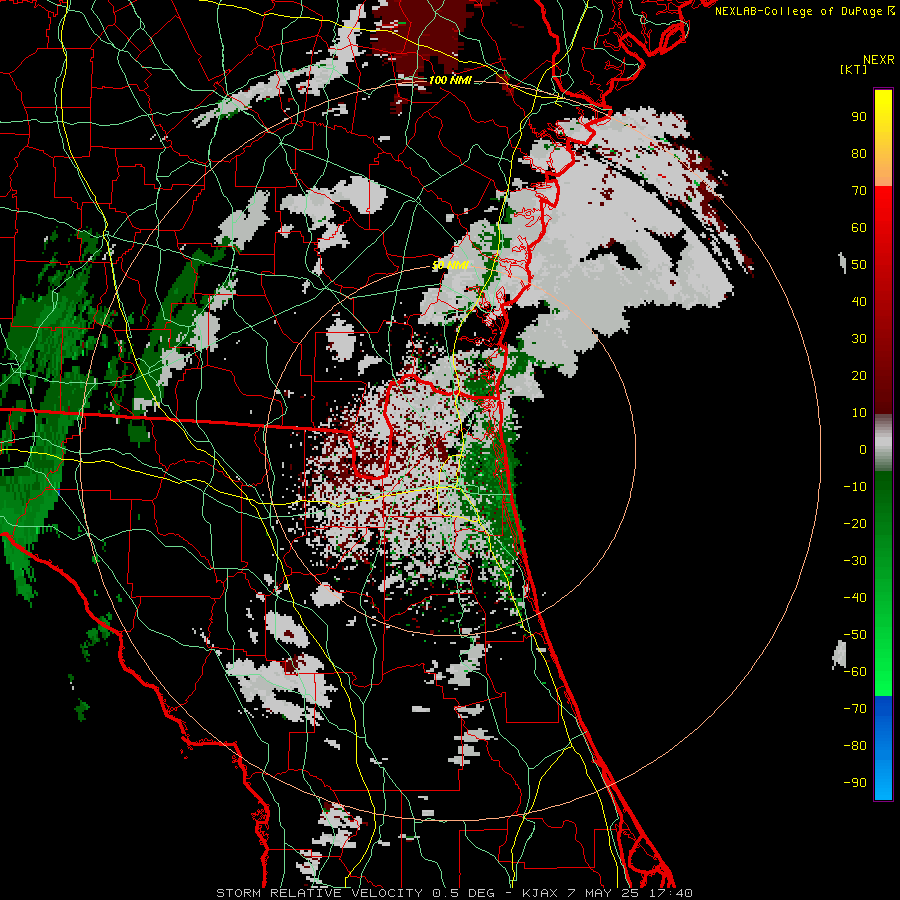The width and height of the screenshot is (900, 900).
Task: Click the positive 10 value on velocity scale
Action: click(859, 413)
